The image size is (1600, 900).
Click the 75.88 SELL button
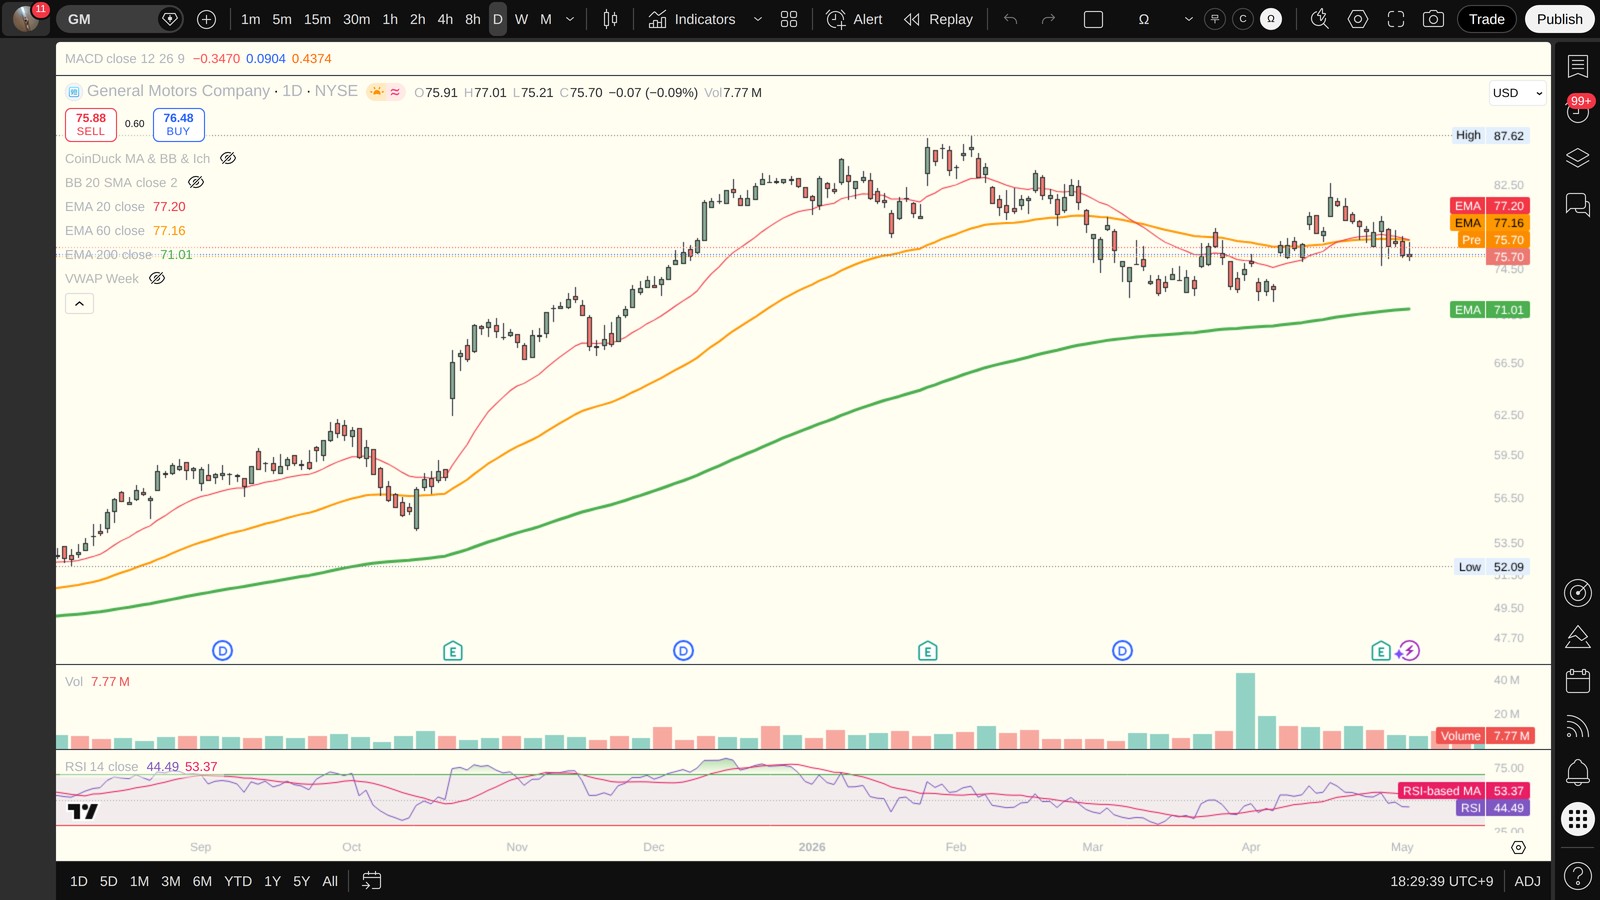point(91,124)
